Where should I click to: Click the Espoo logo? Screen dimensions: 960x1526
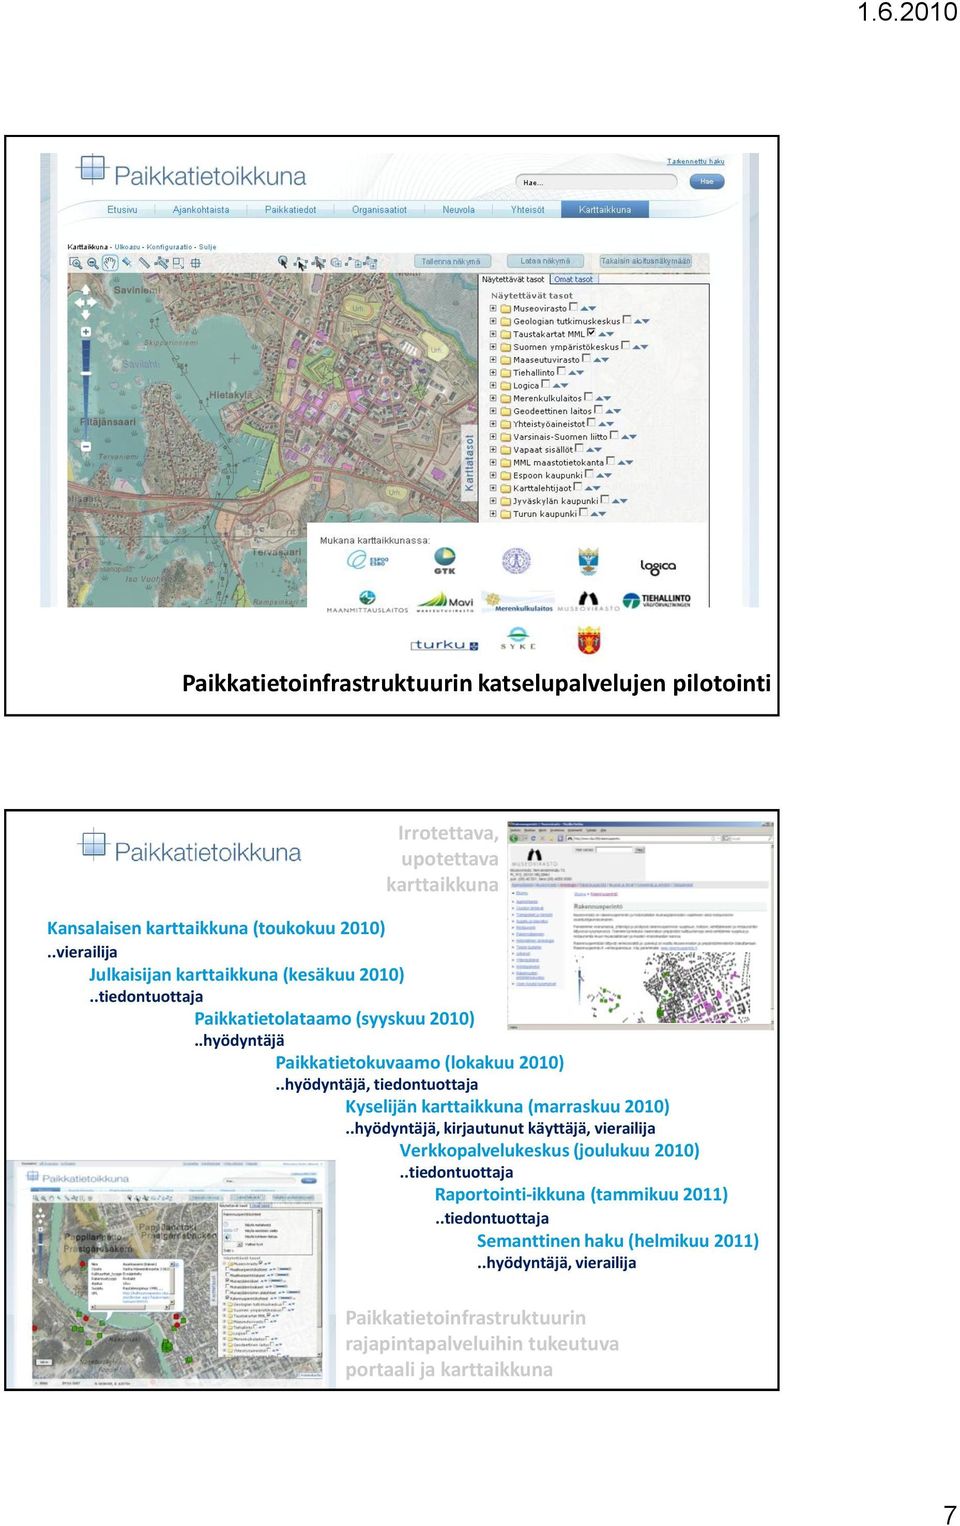367,560
